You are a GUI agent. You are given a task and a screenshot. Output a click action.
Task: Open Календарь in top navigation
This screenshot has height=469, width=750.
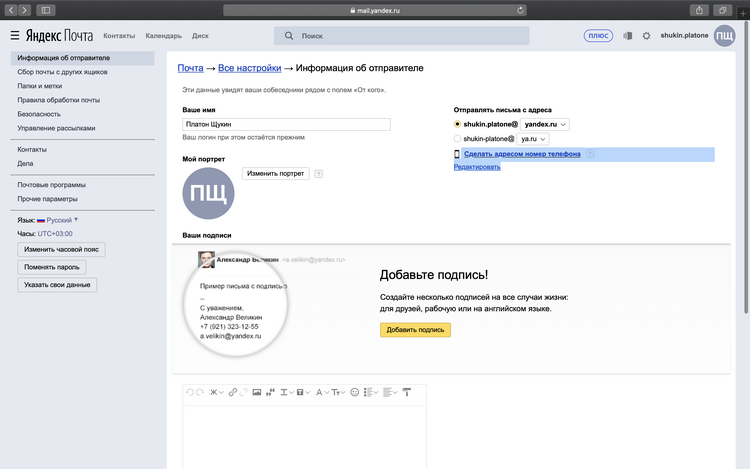tap(164, 36)
